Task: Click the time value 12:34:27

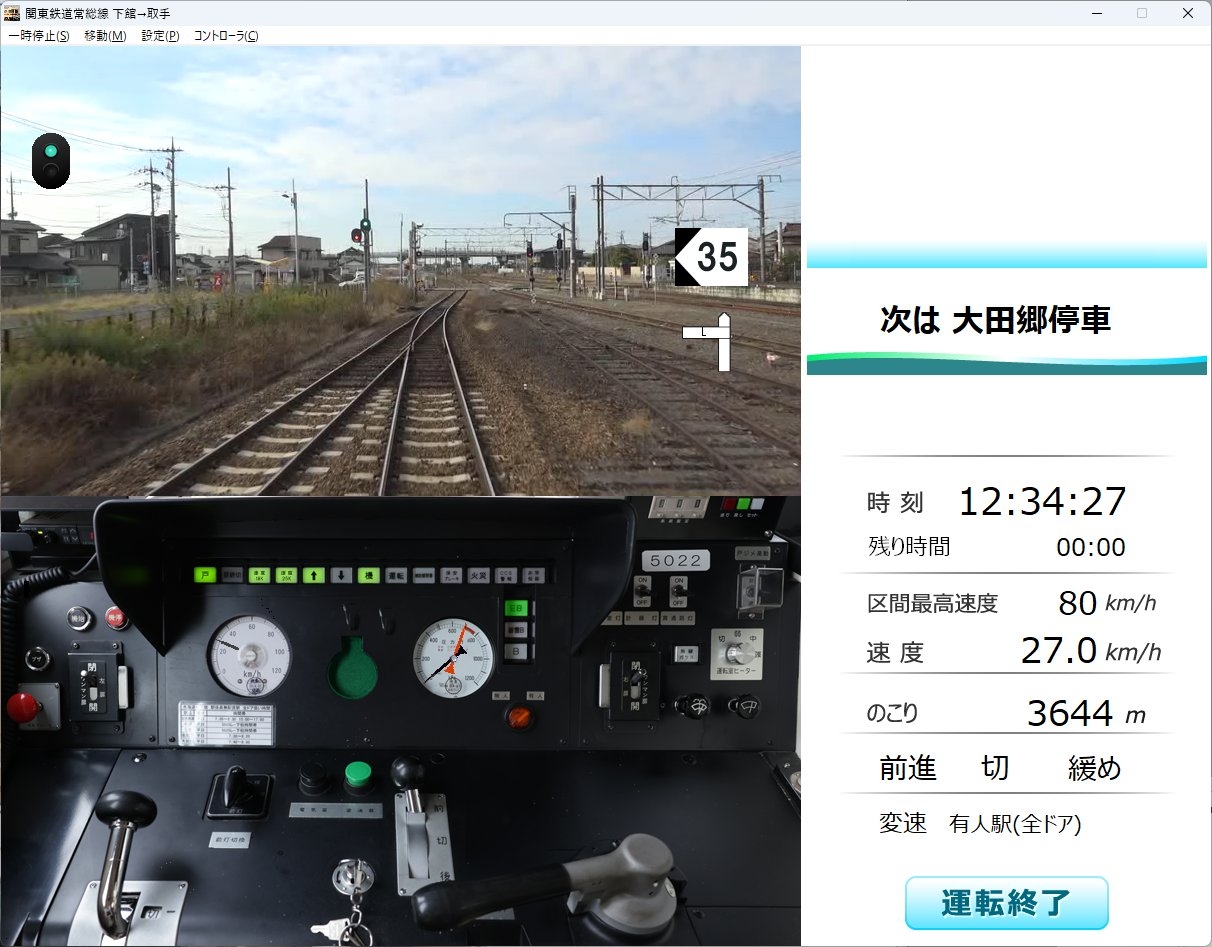Action: coord(1042,501)
